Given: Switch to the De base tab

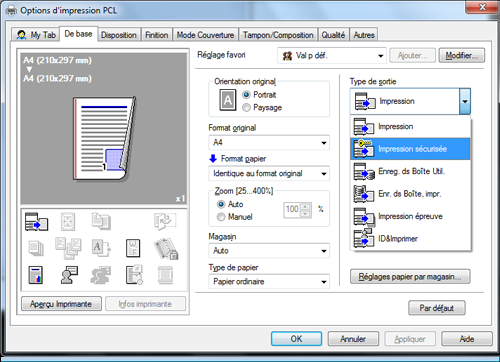Looking at the screenshot, I should 78,34.
